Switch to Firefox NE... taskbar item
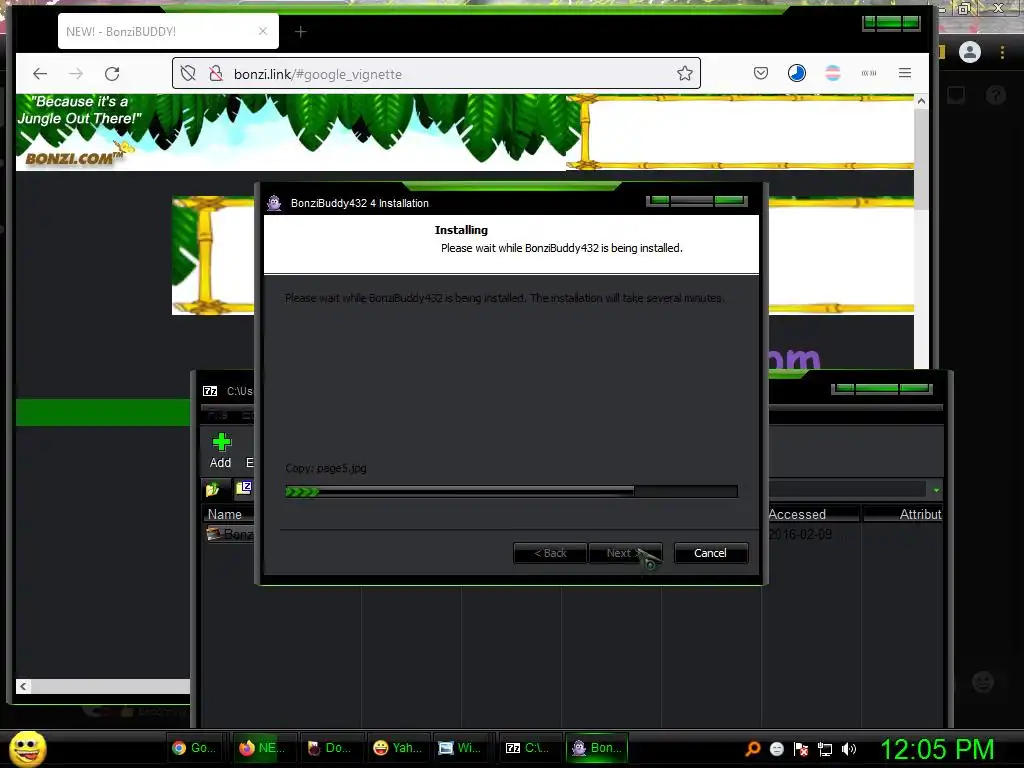The width and height of the screenshot is (1024, 768). [x=262, y=748]
